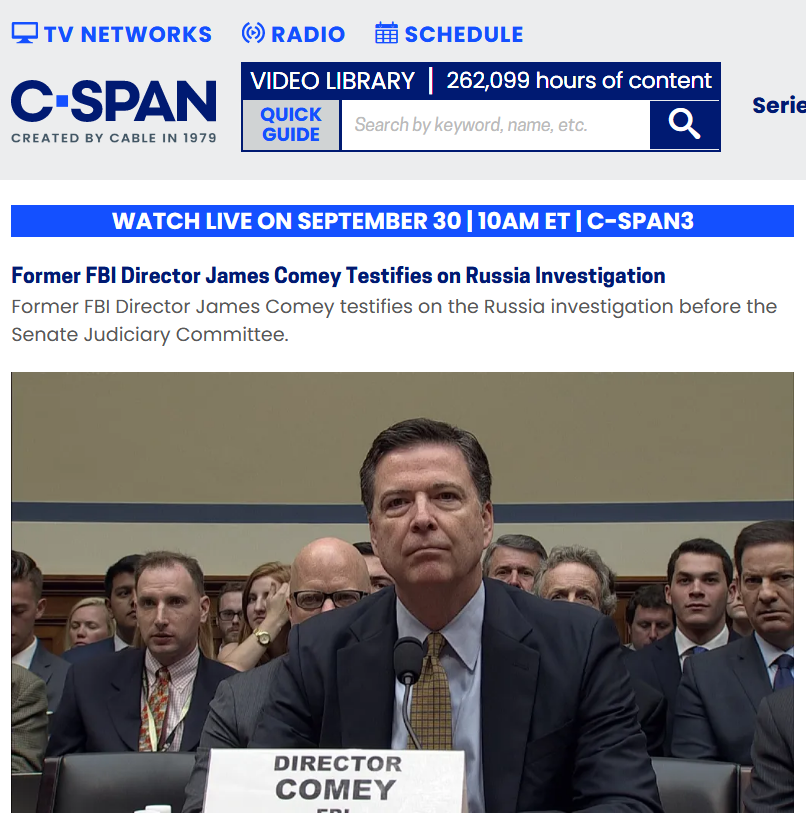Image resolution: width=806 pixels, height=825 pixels.
Task: Open the Quick Guide dropdown
Action: [291, 125]
